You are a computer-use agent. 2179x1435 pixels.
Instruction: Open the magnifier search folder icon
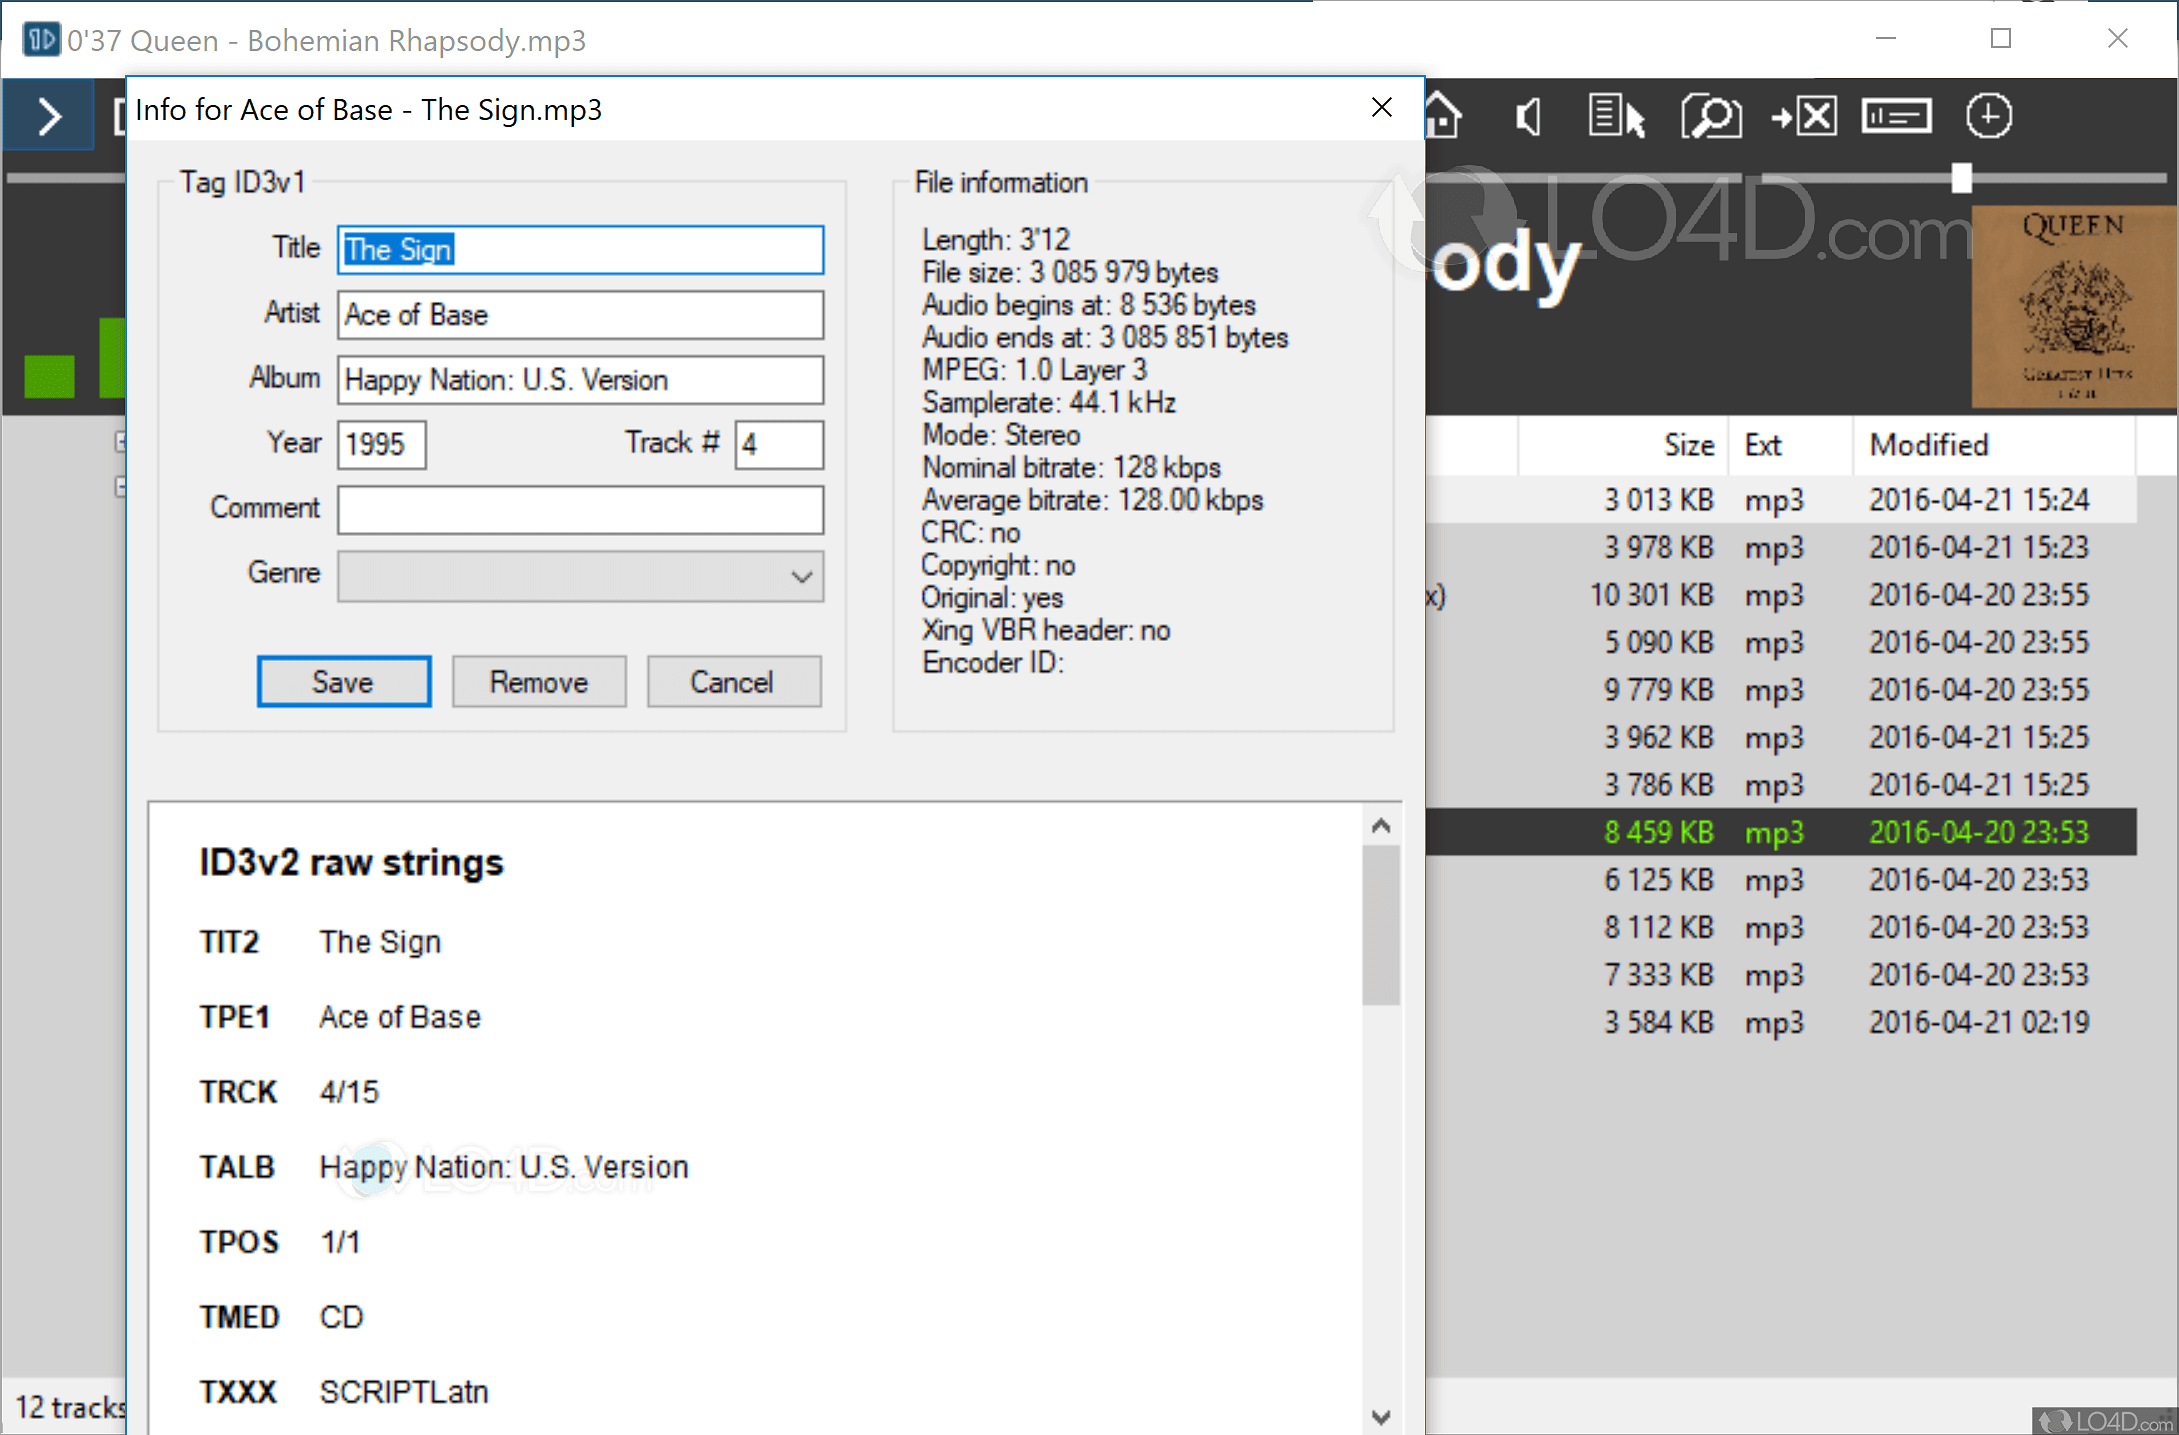click(1711, 116)
